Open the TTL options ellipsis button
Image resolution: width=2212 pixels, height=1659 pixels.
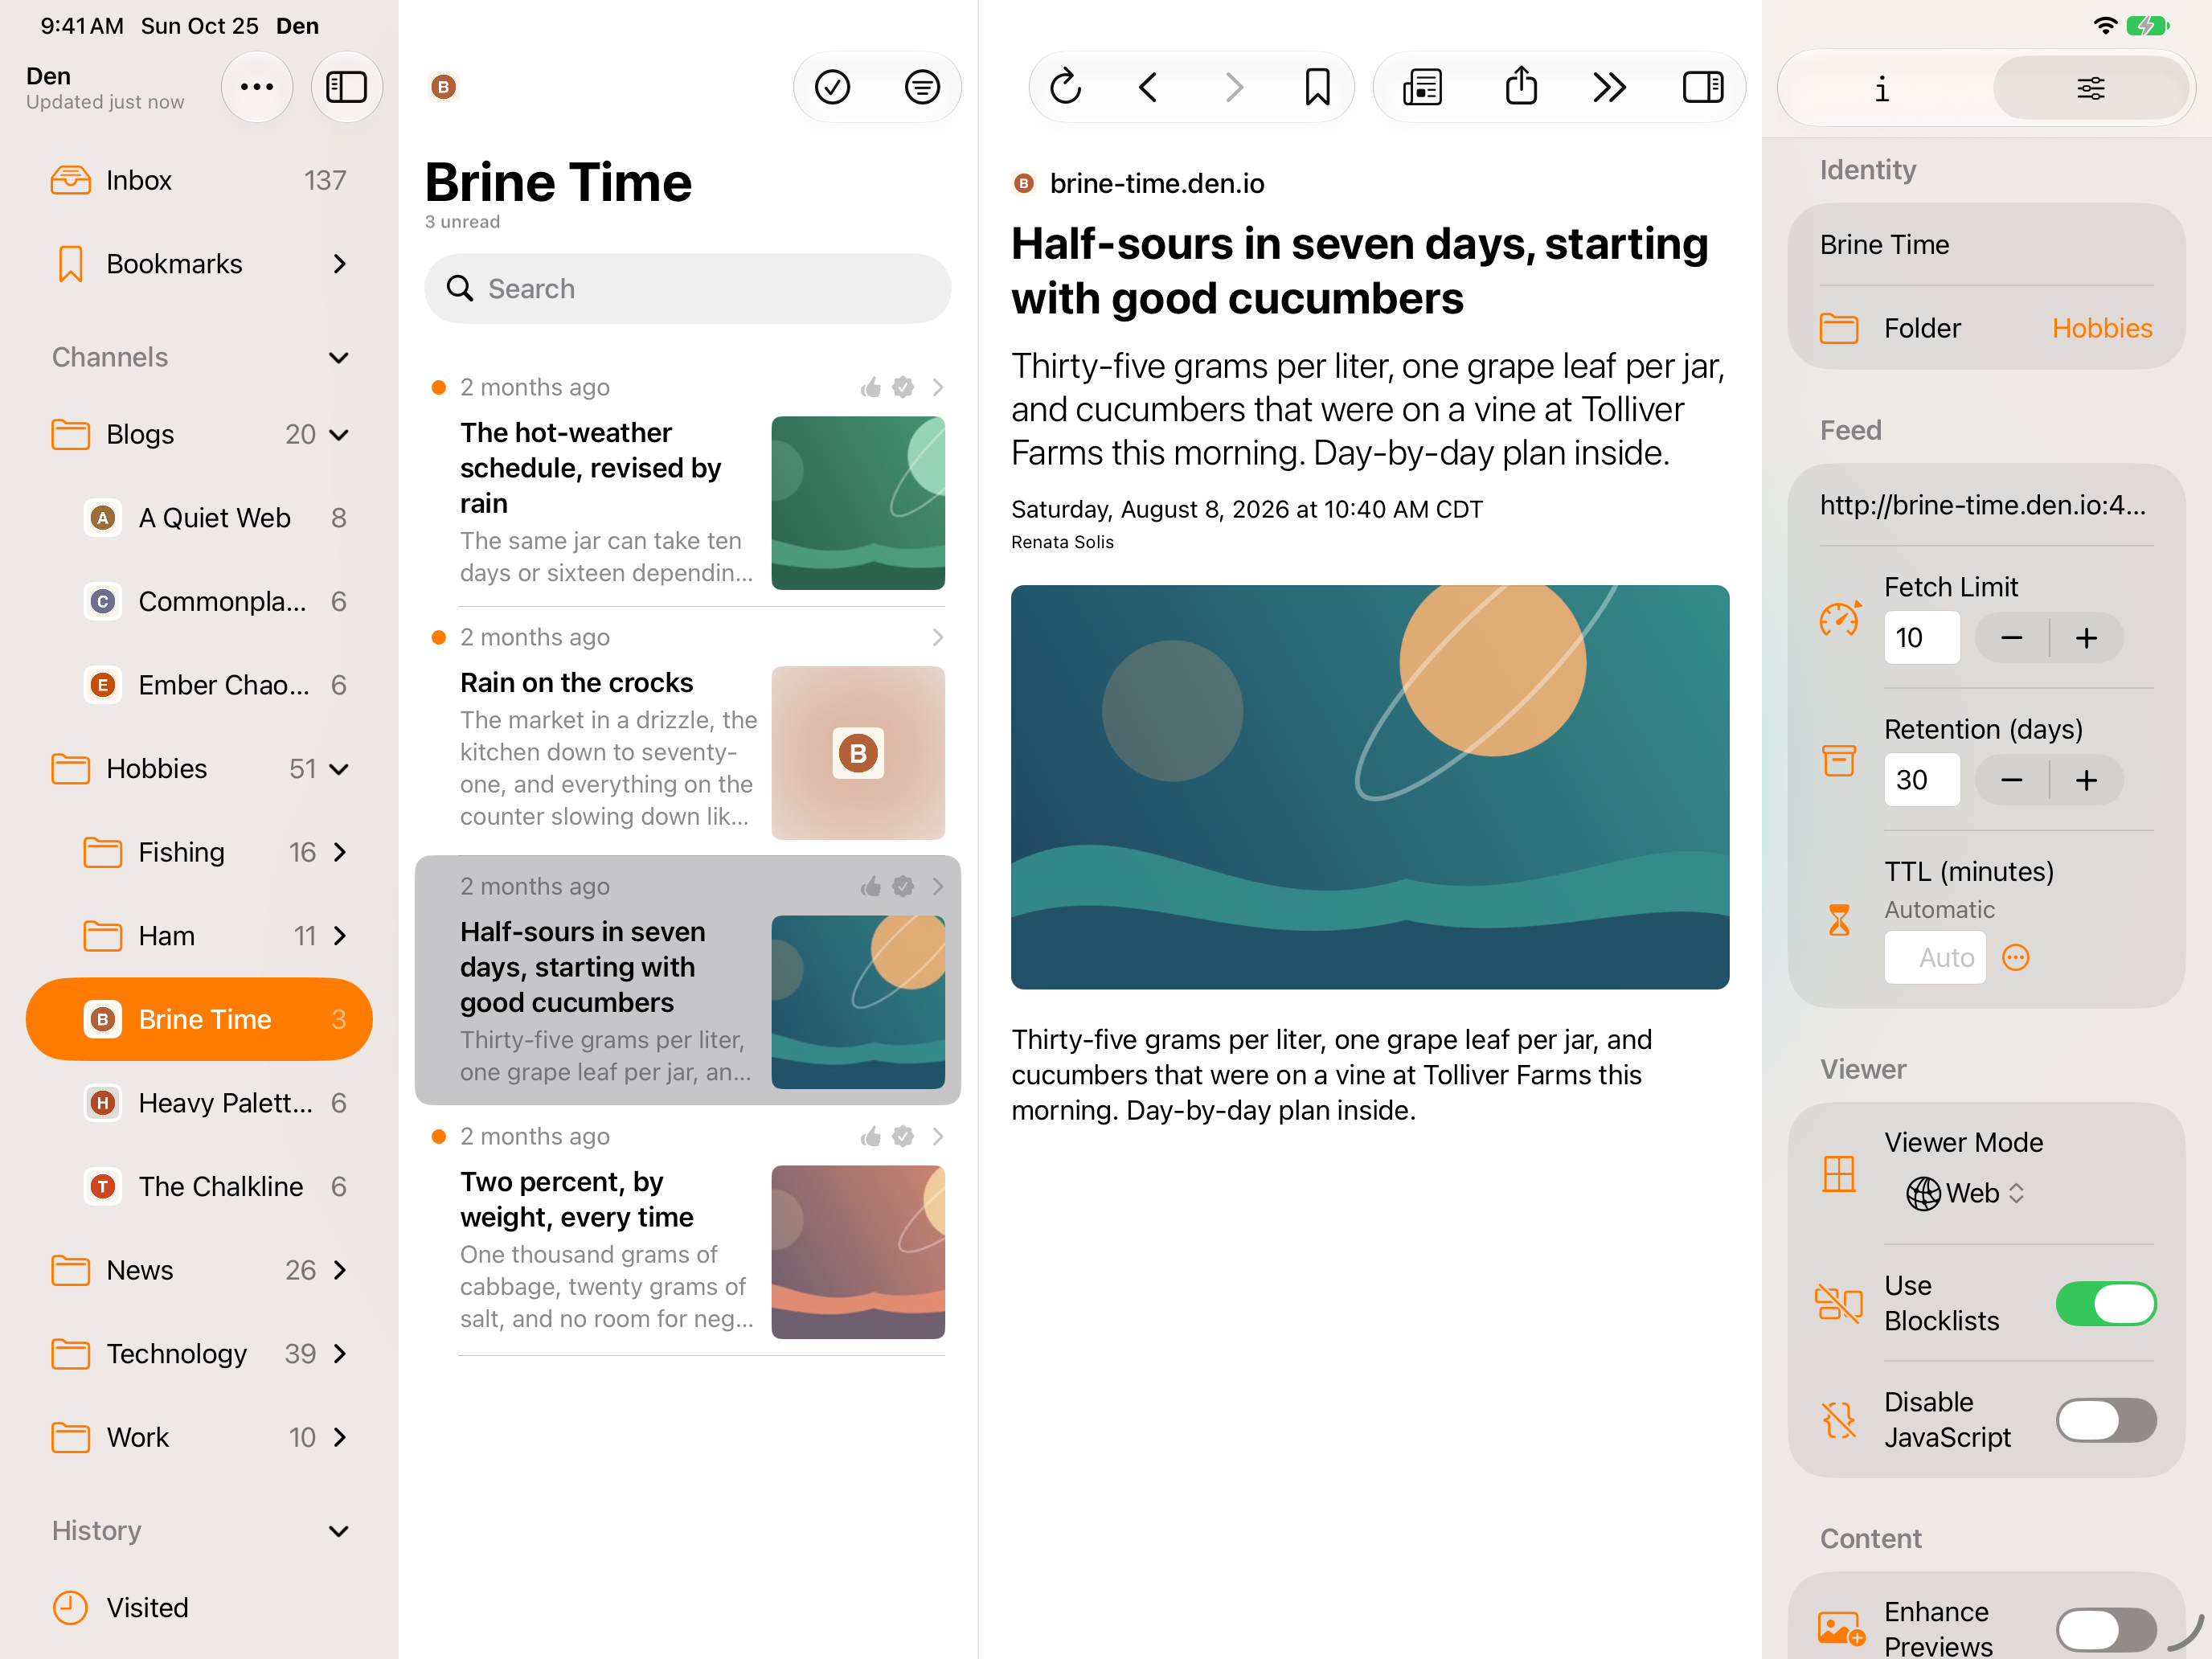pyautogui.click(x=2016, y=958)
